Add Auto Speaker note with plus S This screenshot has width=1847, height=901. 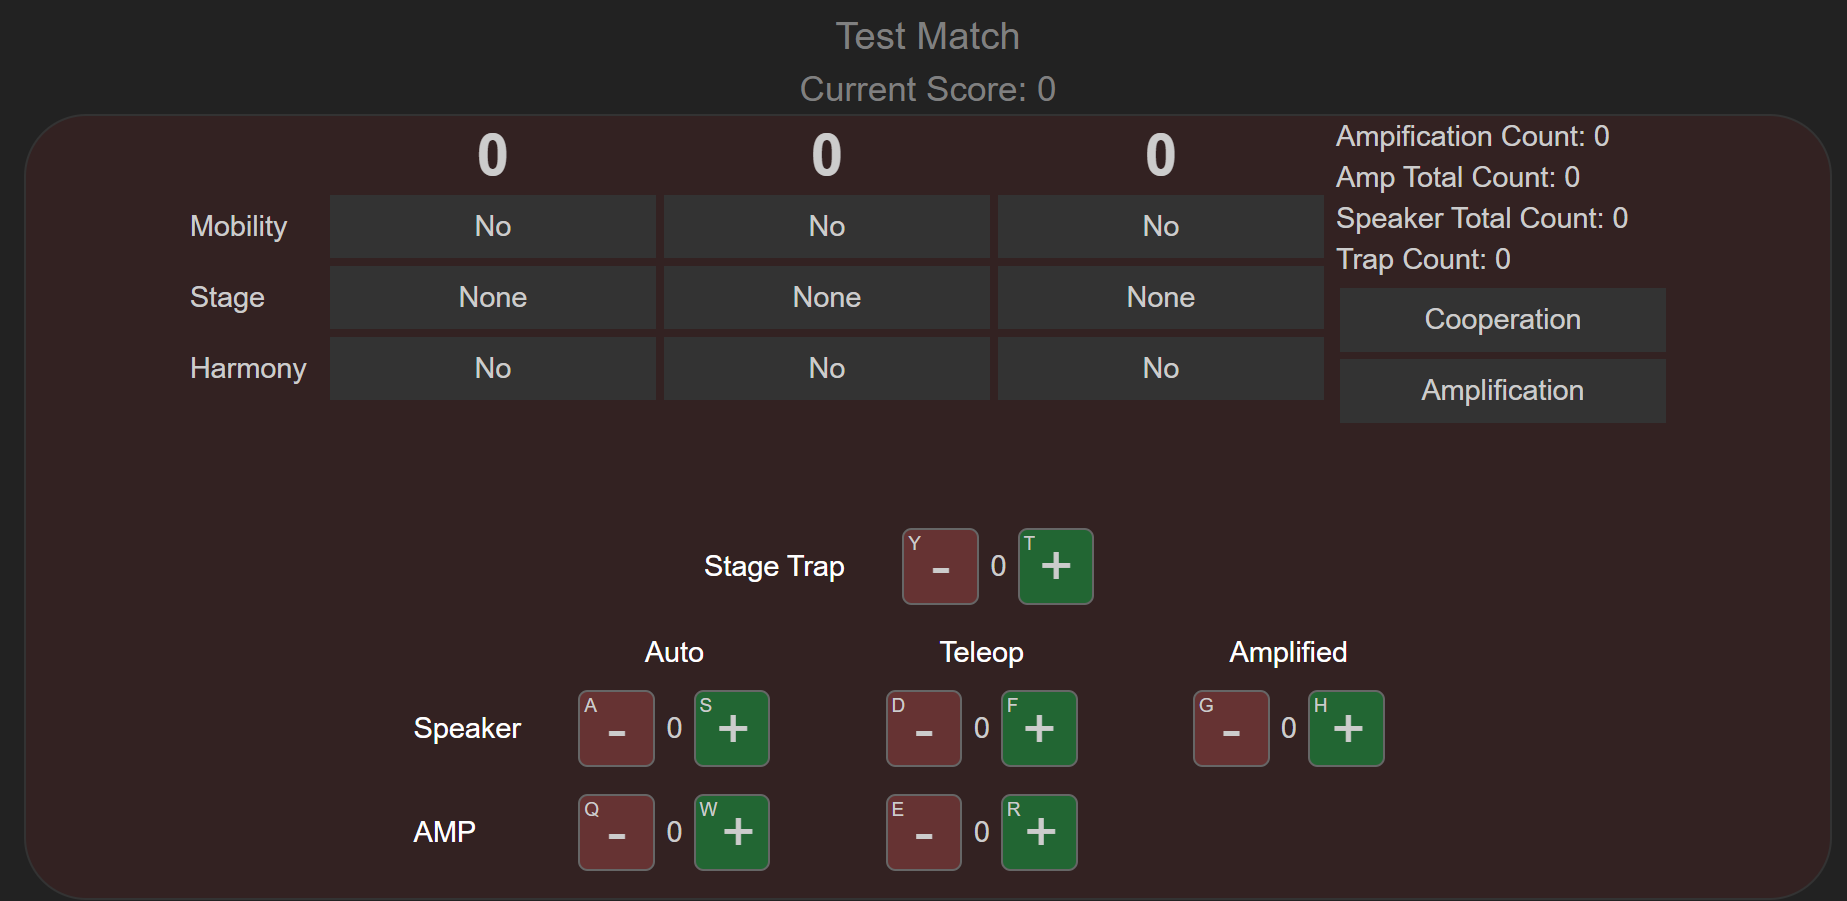coord(732,728)
